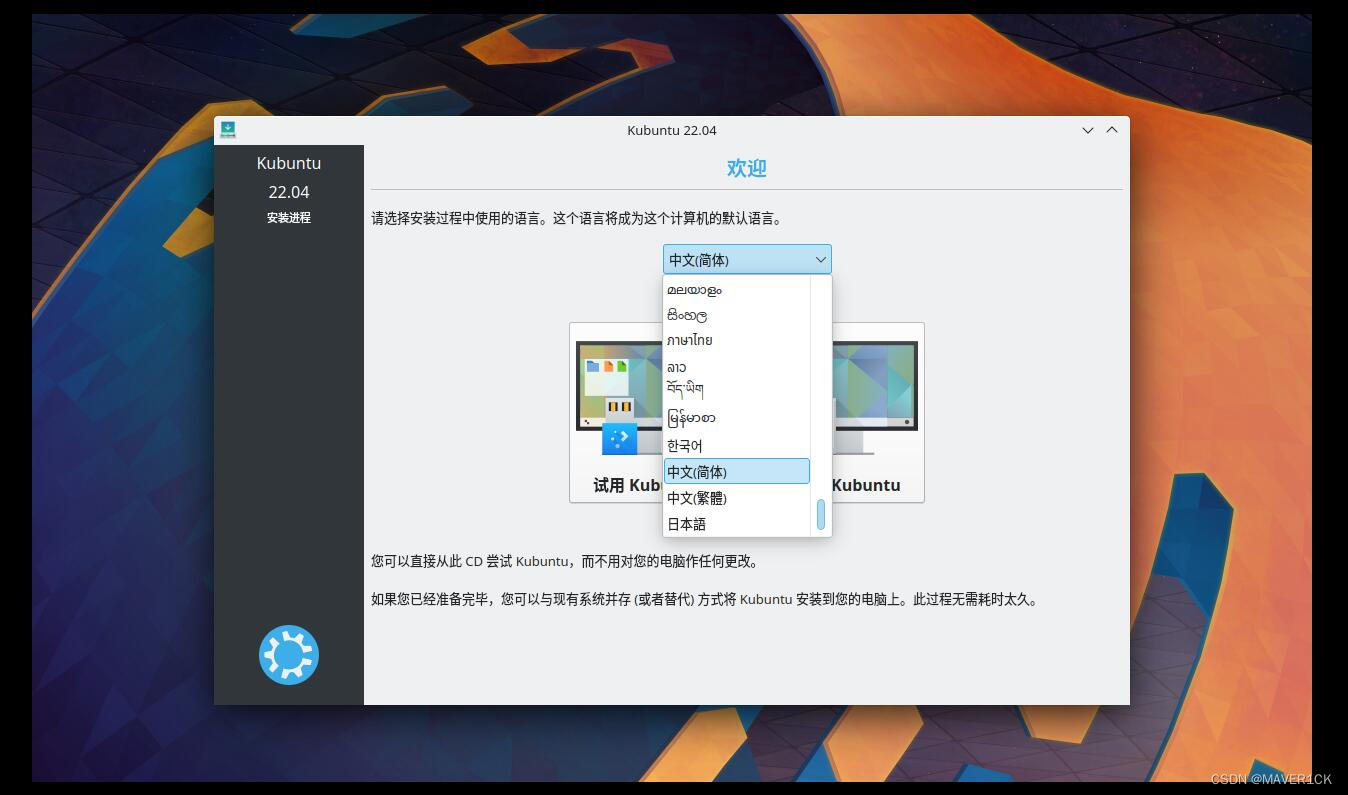
Task: Click the dropdown arrow on 中文(简体)
Action: (x=820, y=259)
